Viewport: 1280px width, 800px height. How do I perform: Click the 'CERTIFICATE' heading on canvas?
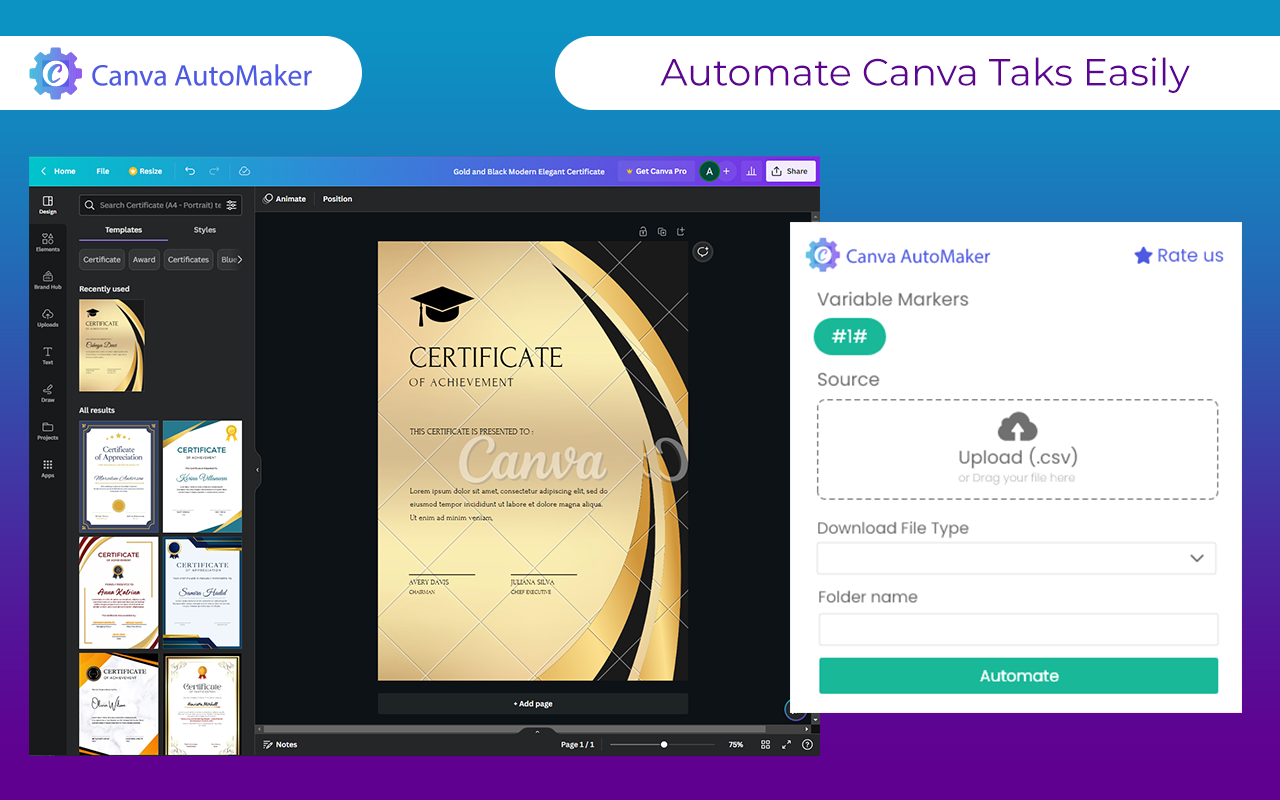pyautogui.click(x=486, y=357)
